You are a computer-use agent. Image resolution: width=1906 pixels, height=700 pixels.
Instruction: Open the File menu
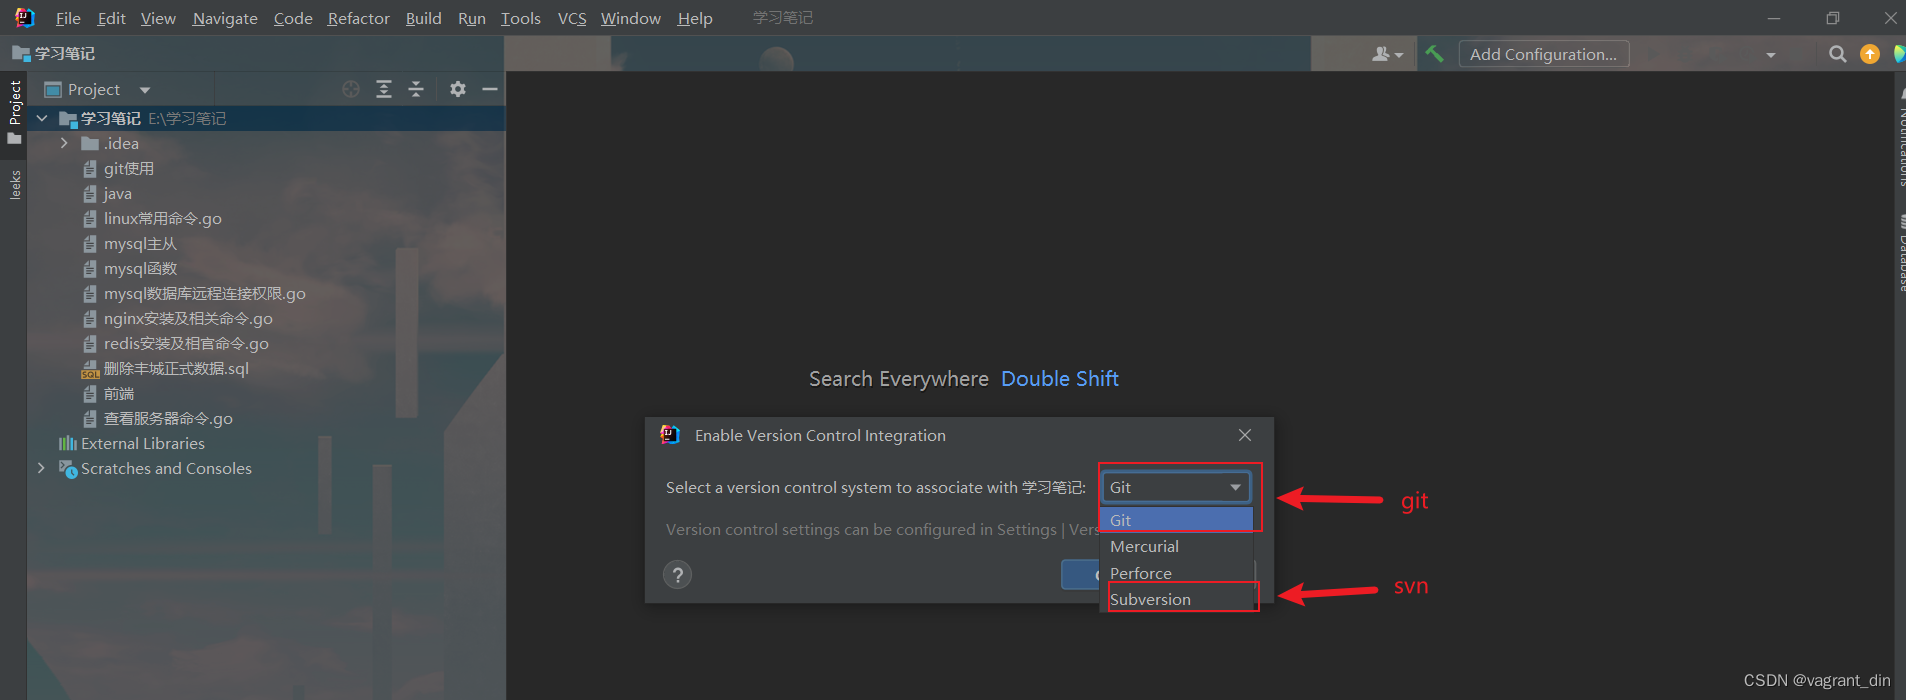[68, 18]
